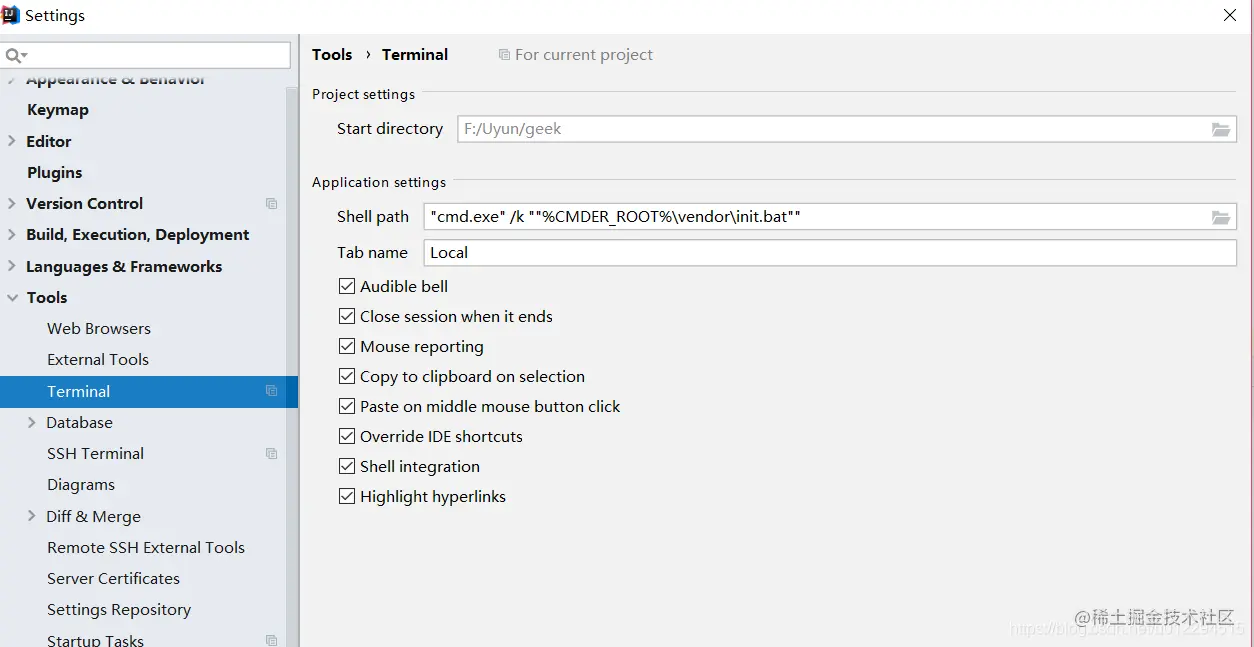Click into the Tab name text field

(830, 253)
